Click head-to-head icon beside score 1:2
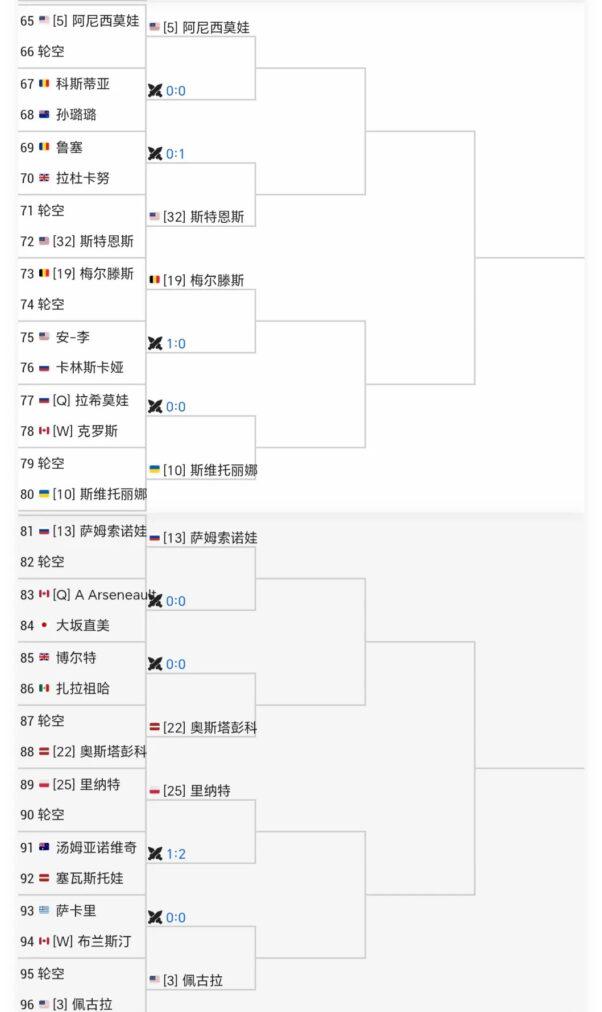Image resolution: width=602 pixels, height=1012 pixels. coord(155,854)
